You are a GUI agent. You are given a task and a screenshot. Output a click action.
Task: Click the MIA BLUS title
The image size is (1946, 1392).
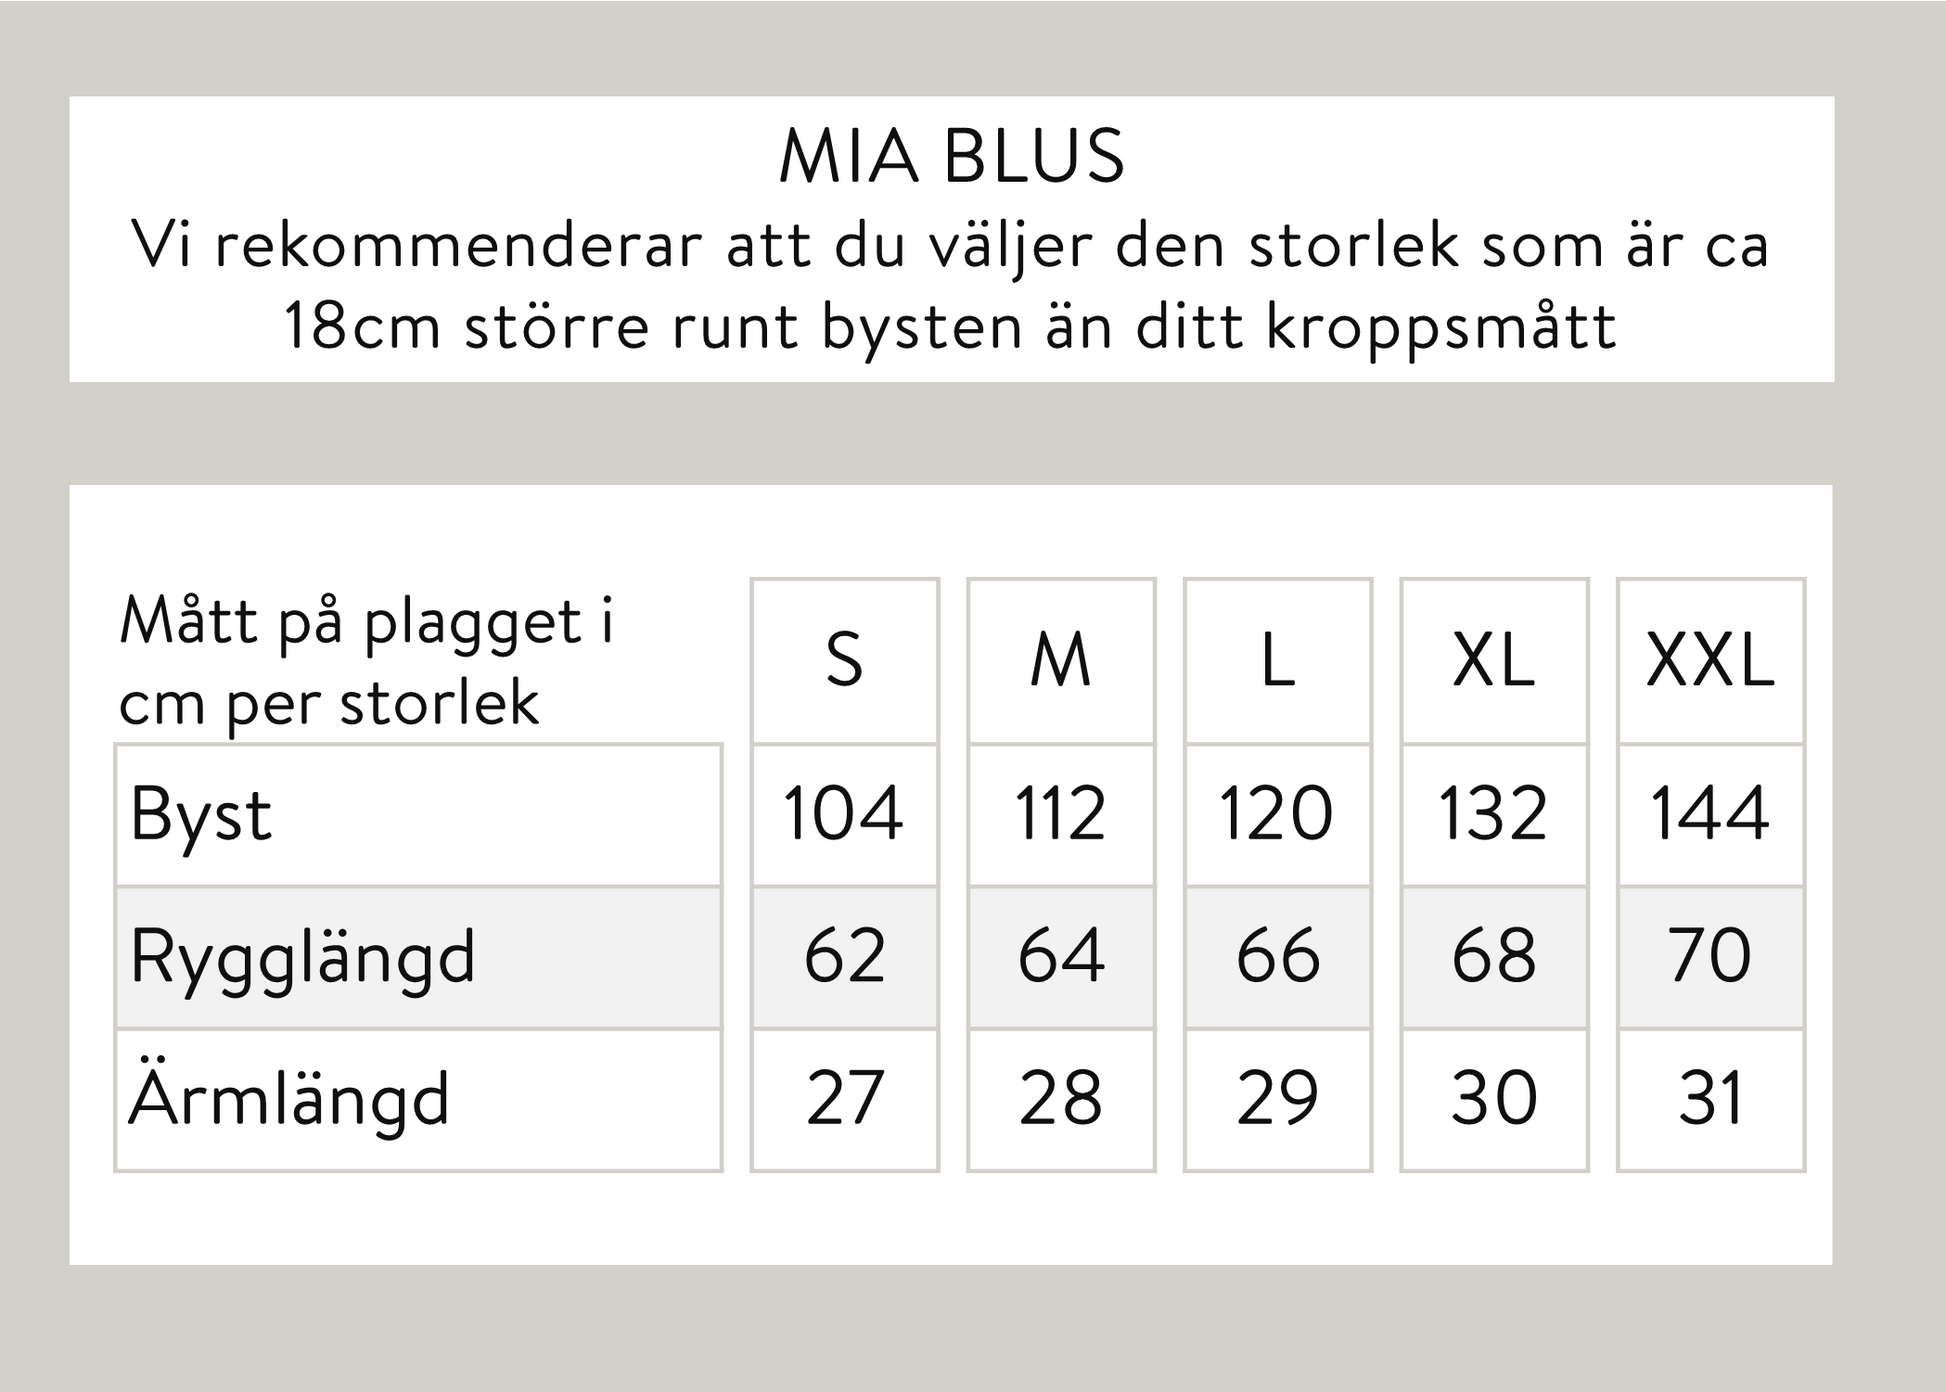[x=951, y=157]
